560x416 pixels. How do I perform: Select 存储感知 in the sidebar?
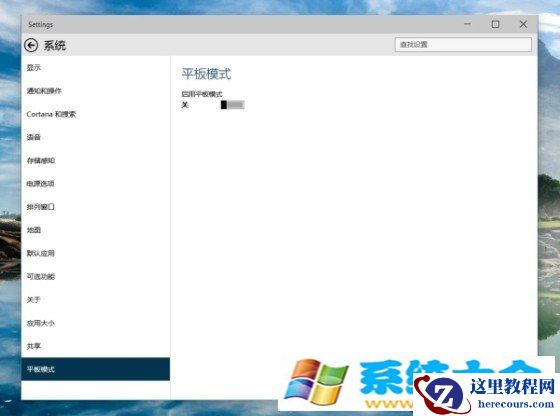(x=96, y=160)
